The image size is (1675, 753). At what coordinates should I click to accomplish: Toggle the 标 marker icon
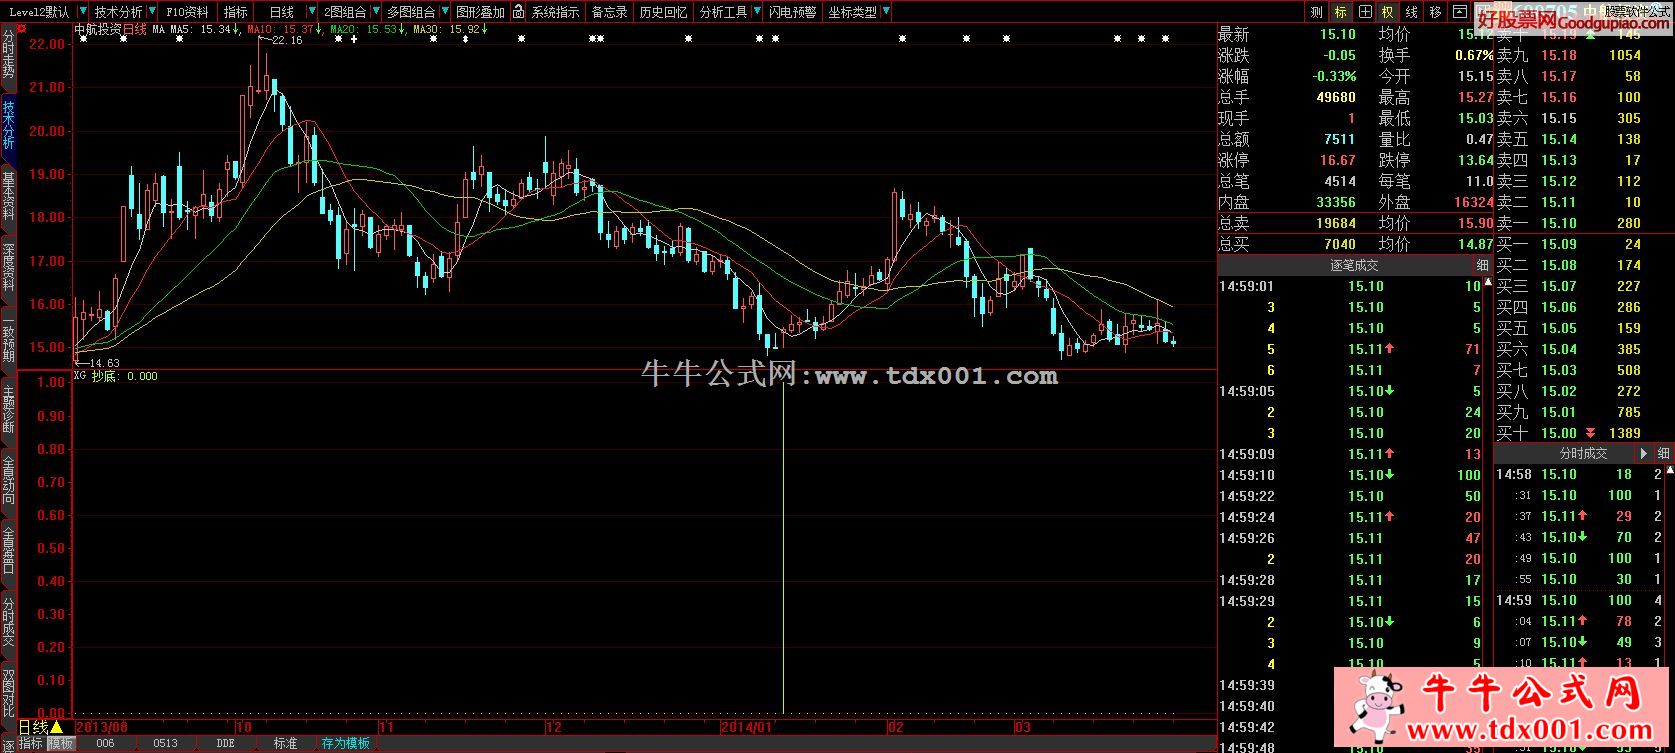pos(1340,12)
